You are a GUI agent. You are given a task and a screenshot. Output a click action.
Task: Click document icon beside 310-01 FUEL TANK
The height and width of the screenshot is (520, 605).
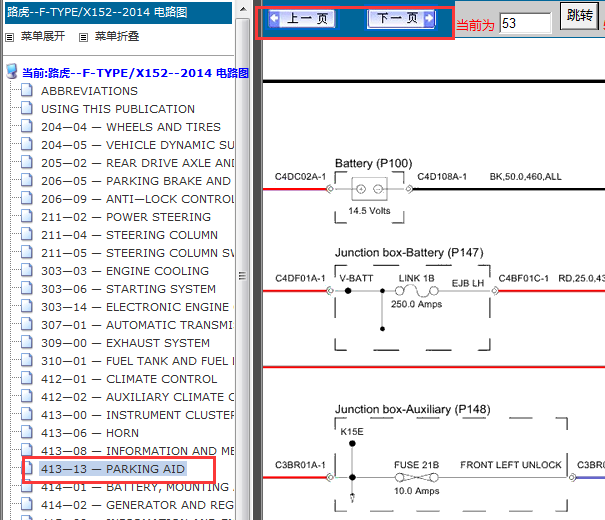[x=27, y=360]
